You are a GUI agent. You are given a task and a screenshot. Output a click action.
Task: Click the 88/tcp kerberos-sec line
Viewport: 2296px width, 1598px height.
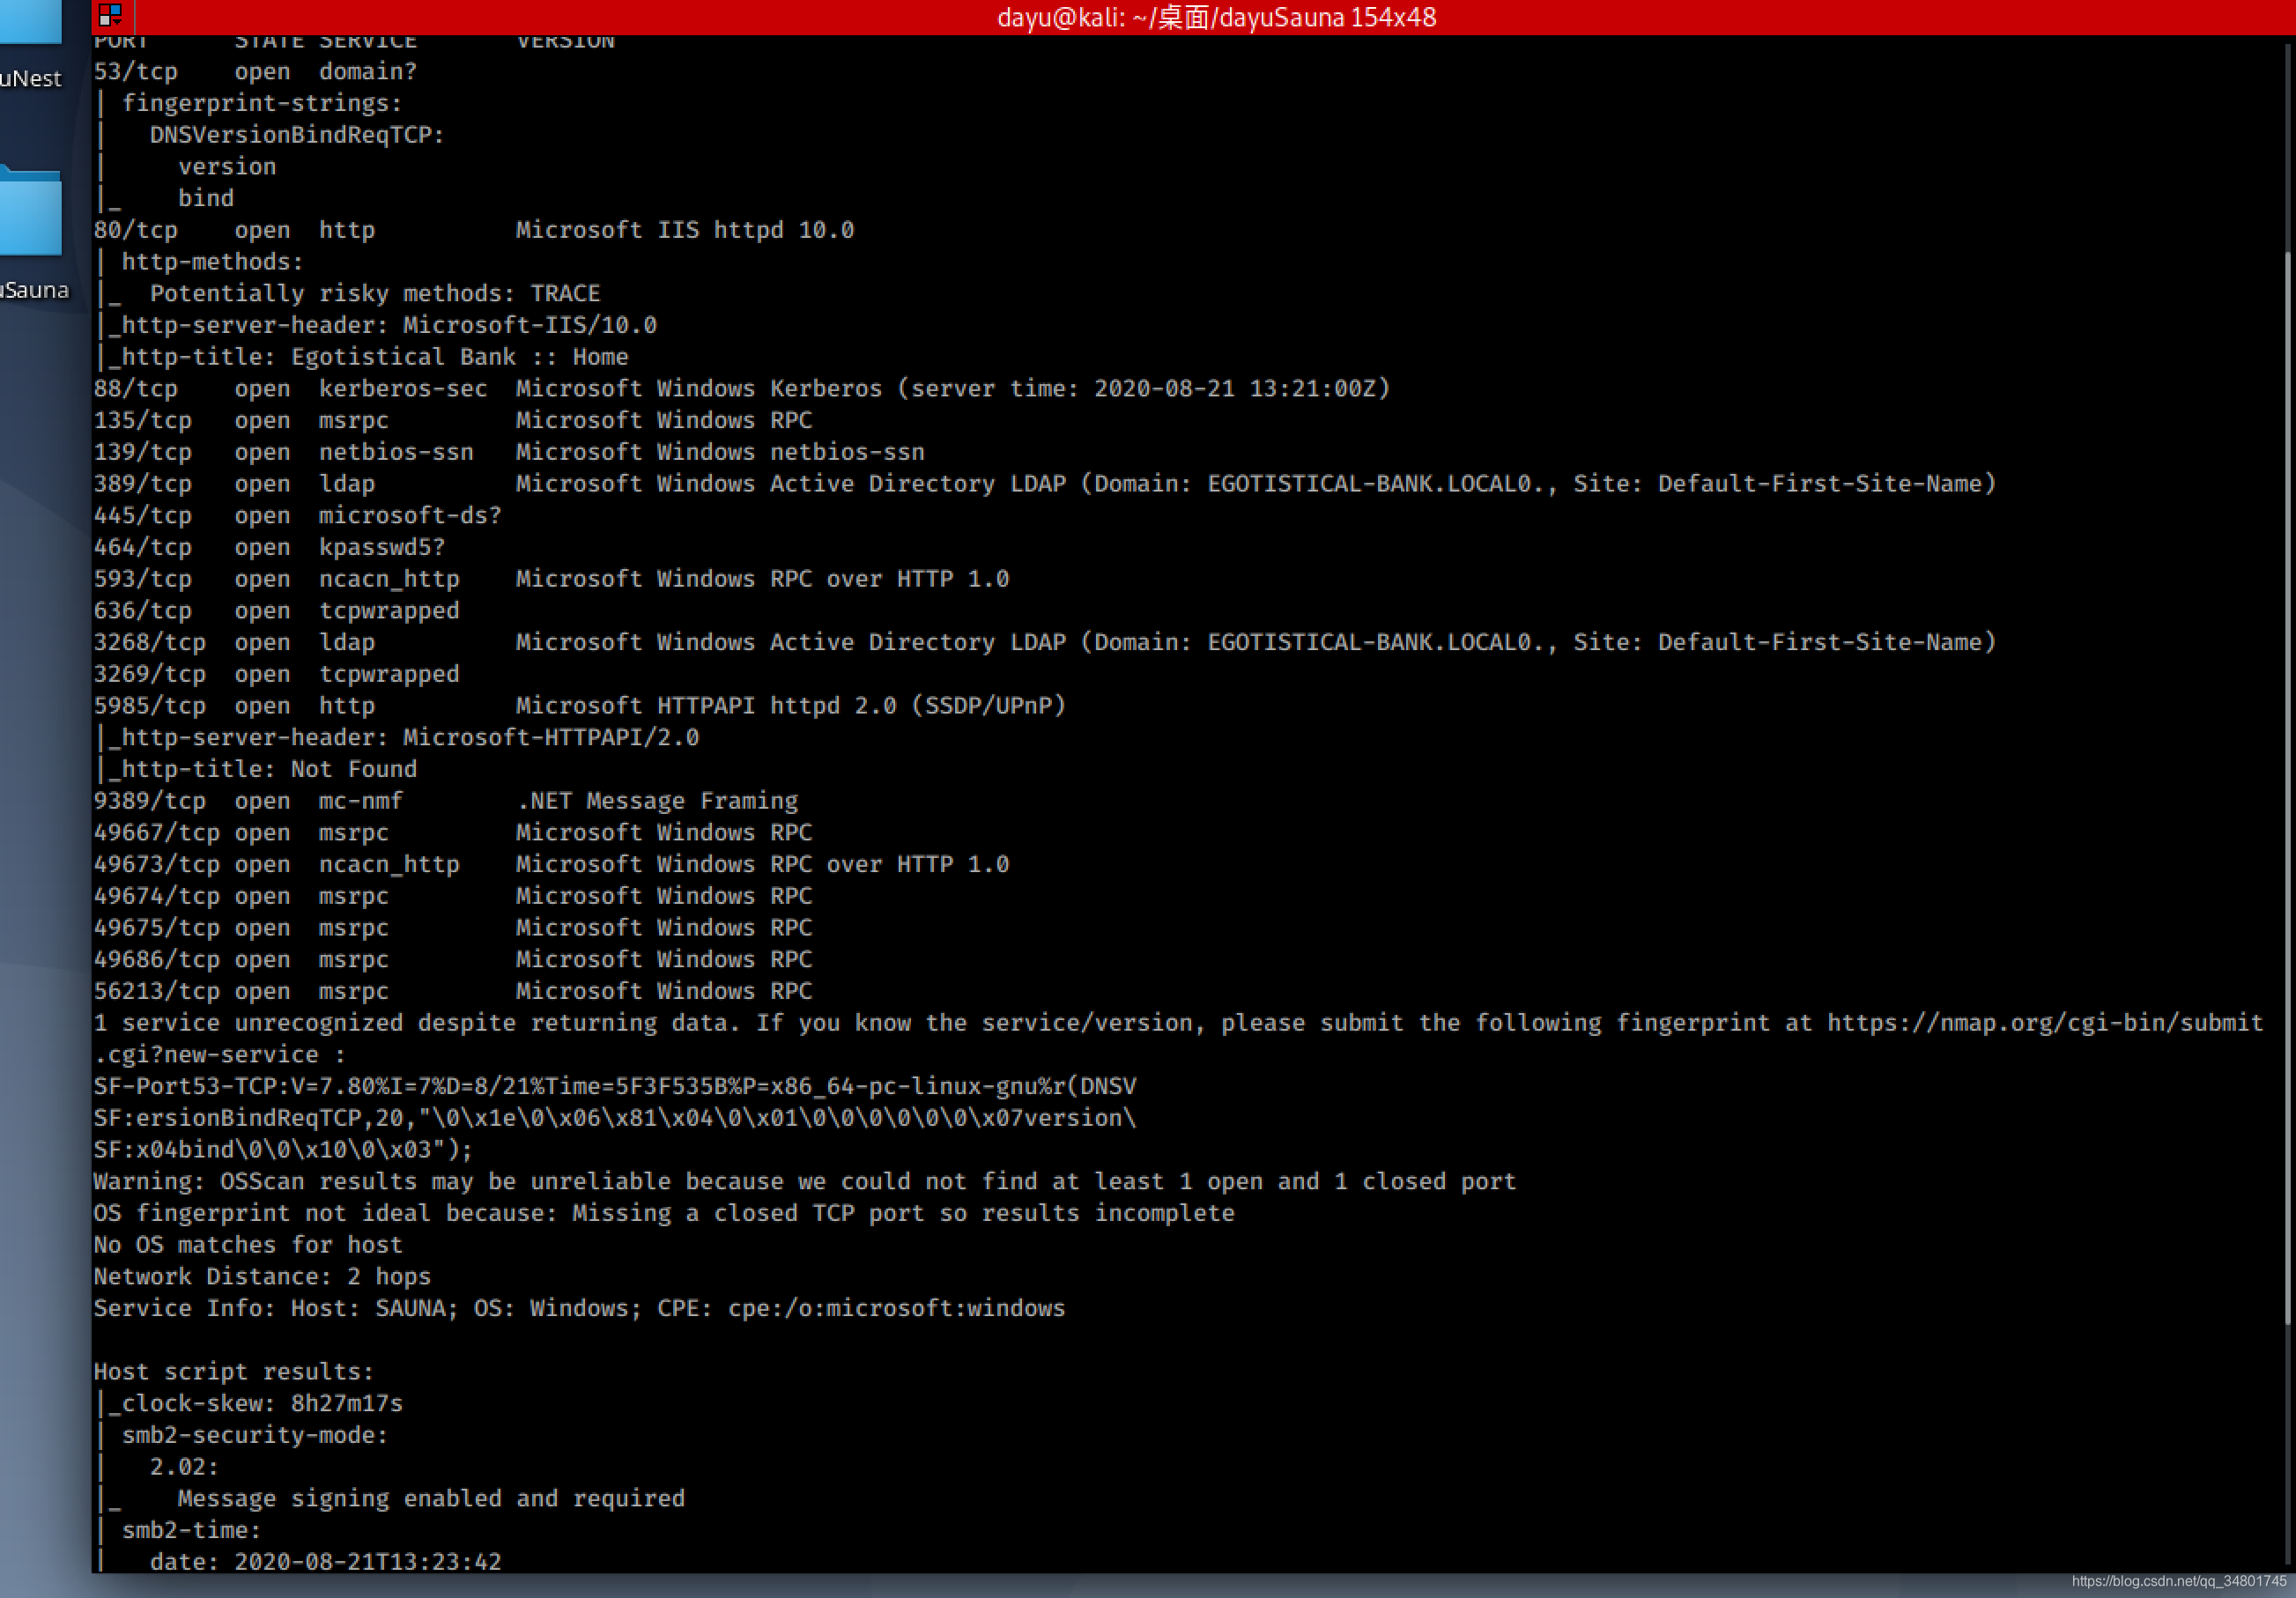[742, 389]
